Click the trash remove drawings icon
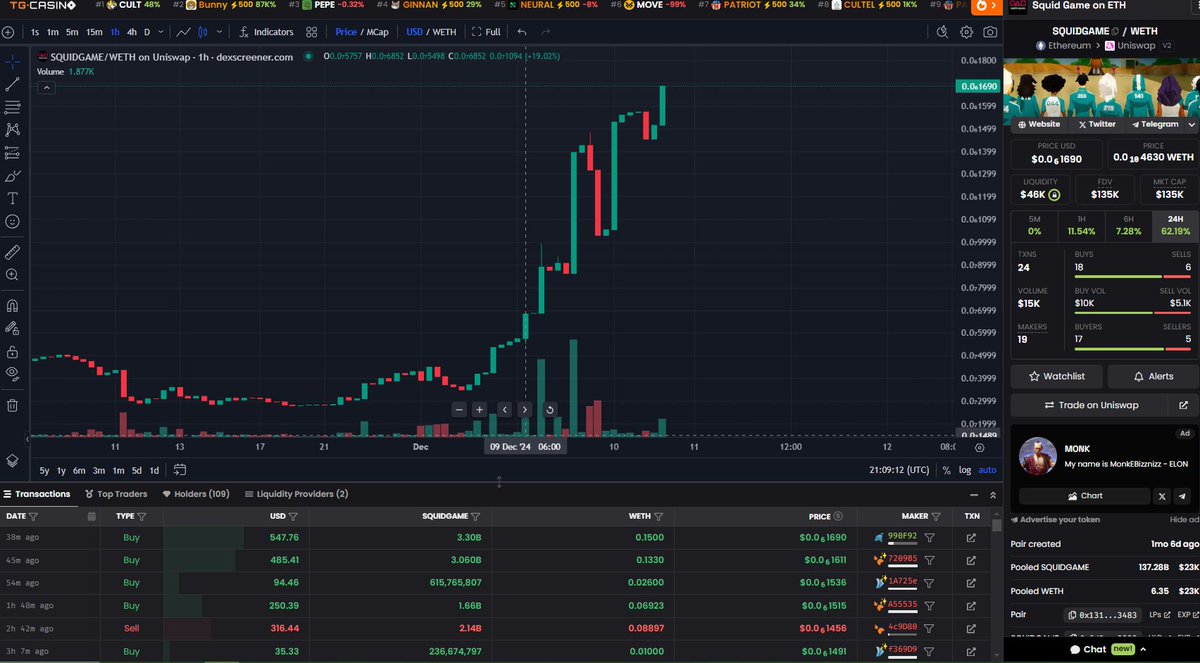This screenshot has width=1200, height=663. tap(12, 405)
